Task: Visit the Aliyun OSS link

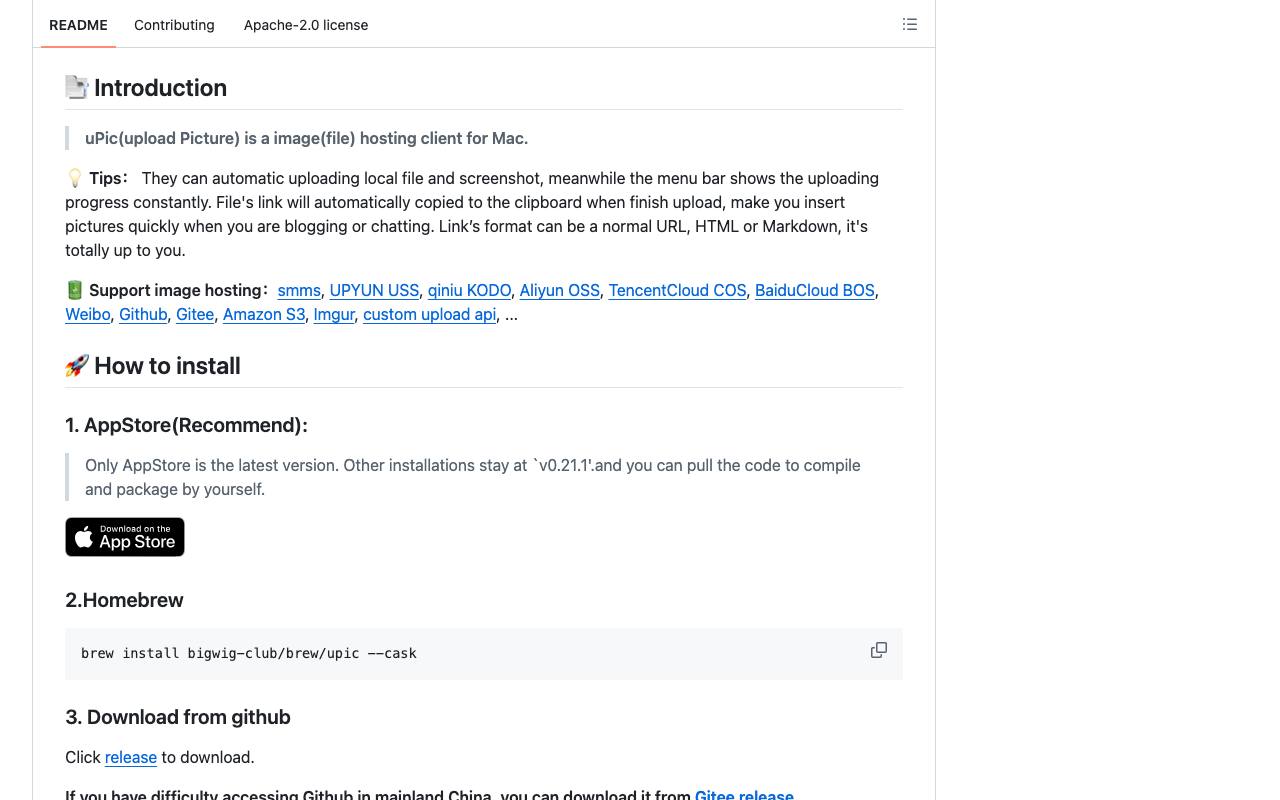Action: 560,290
